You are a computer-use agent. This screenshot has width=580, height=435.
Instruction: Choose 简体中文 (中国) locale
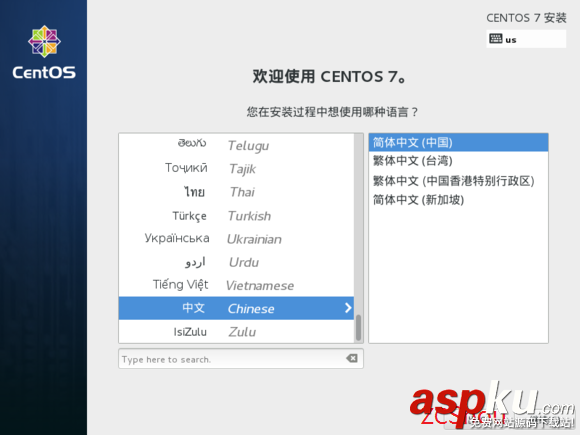[x=458, y=142]
